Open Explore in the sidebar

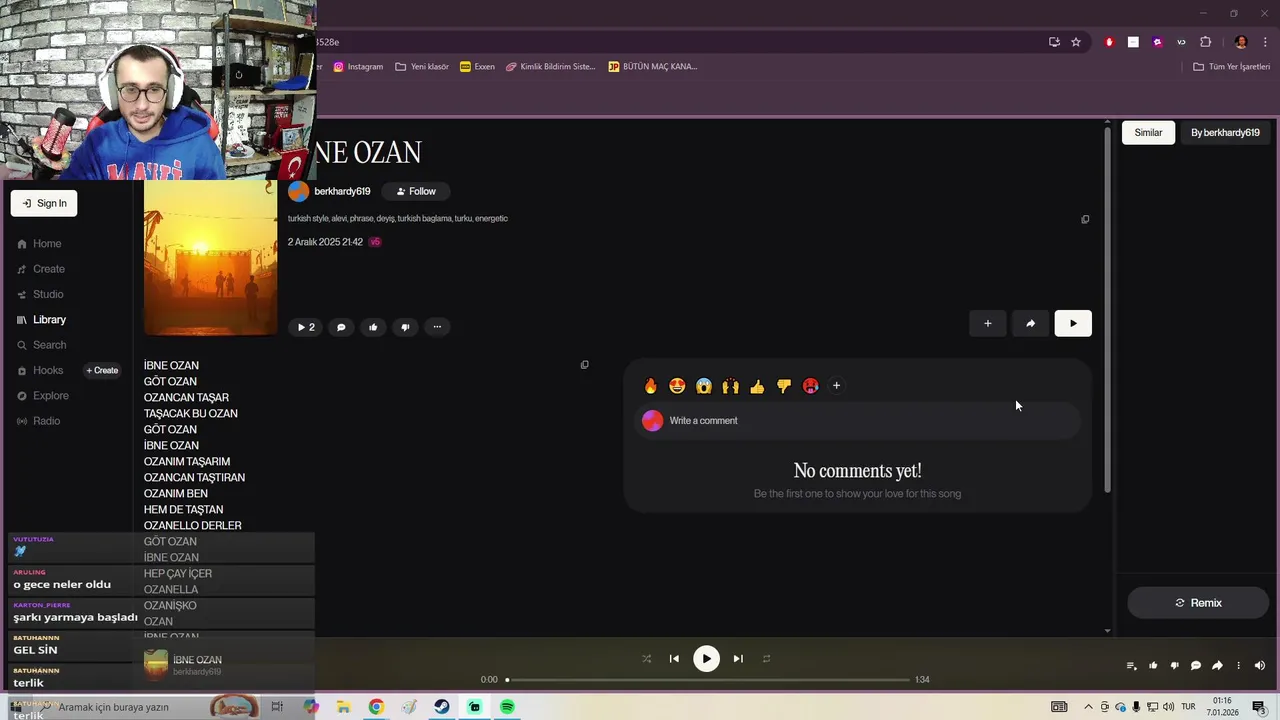point(42,396)
